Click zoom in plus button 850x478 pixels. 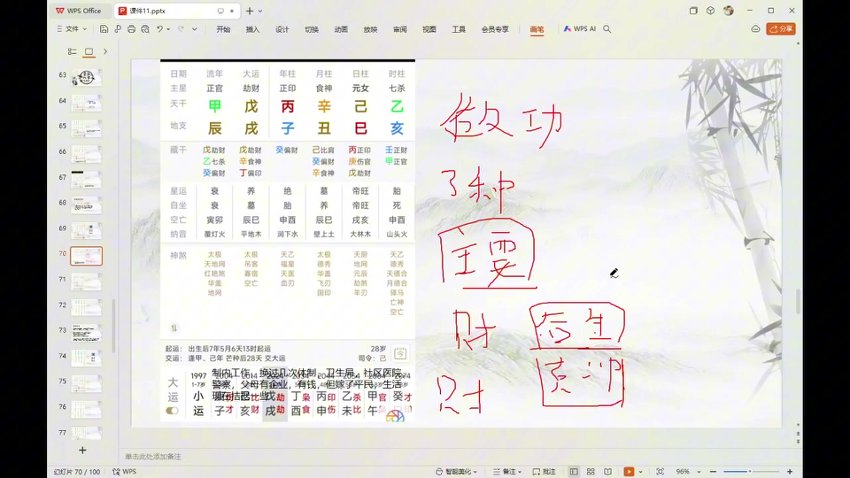click(x=790, y=471)
